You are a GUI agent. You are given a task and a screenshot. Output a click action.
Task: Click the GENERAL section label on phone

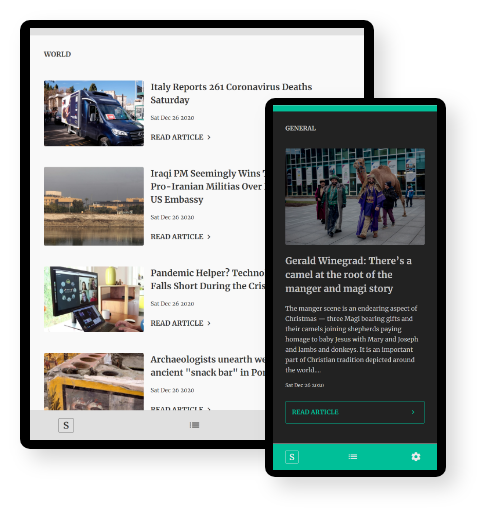(x=300, y=128)
